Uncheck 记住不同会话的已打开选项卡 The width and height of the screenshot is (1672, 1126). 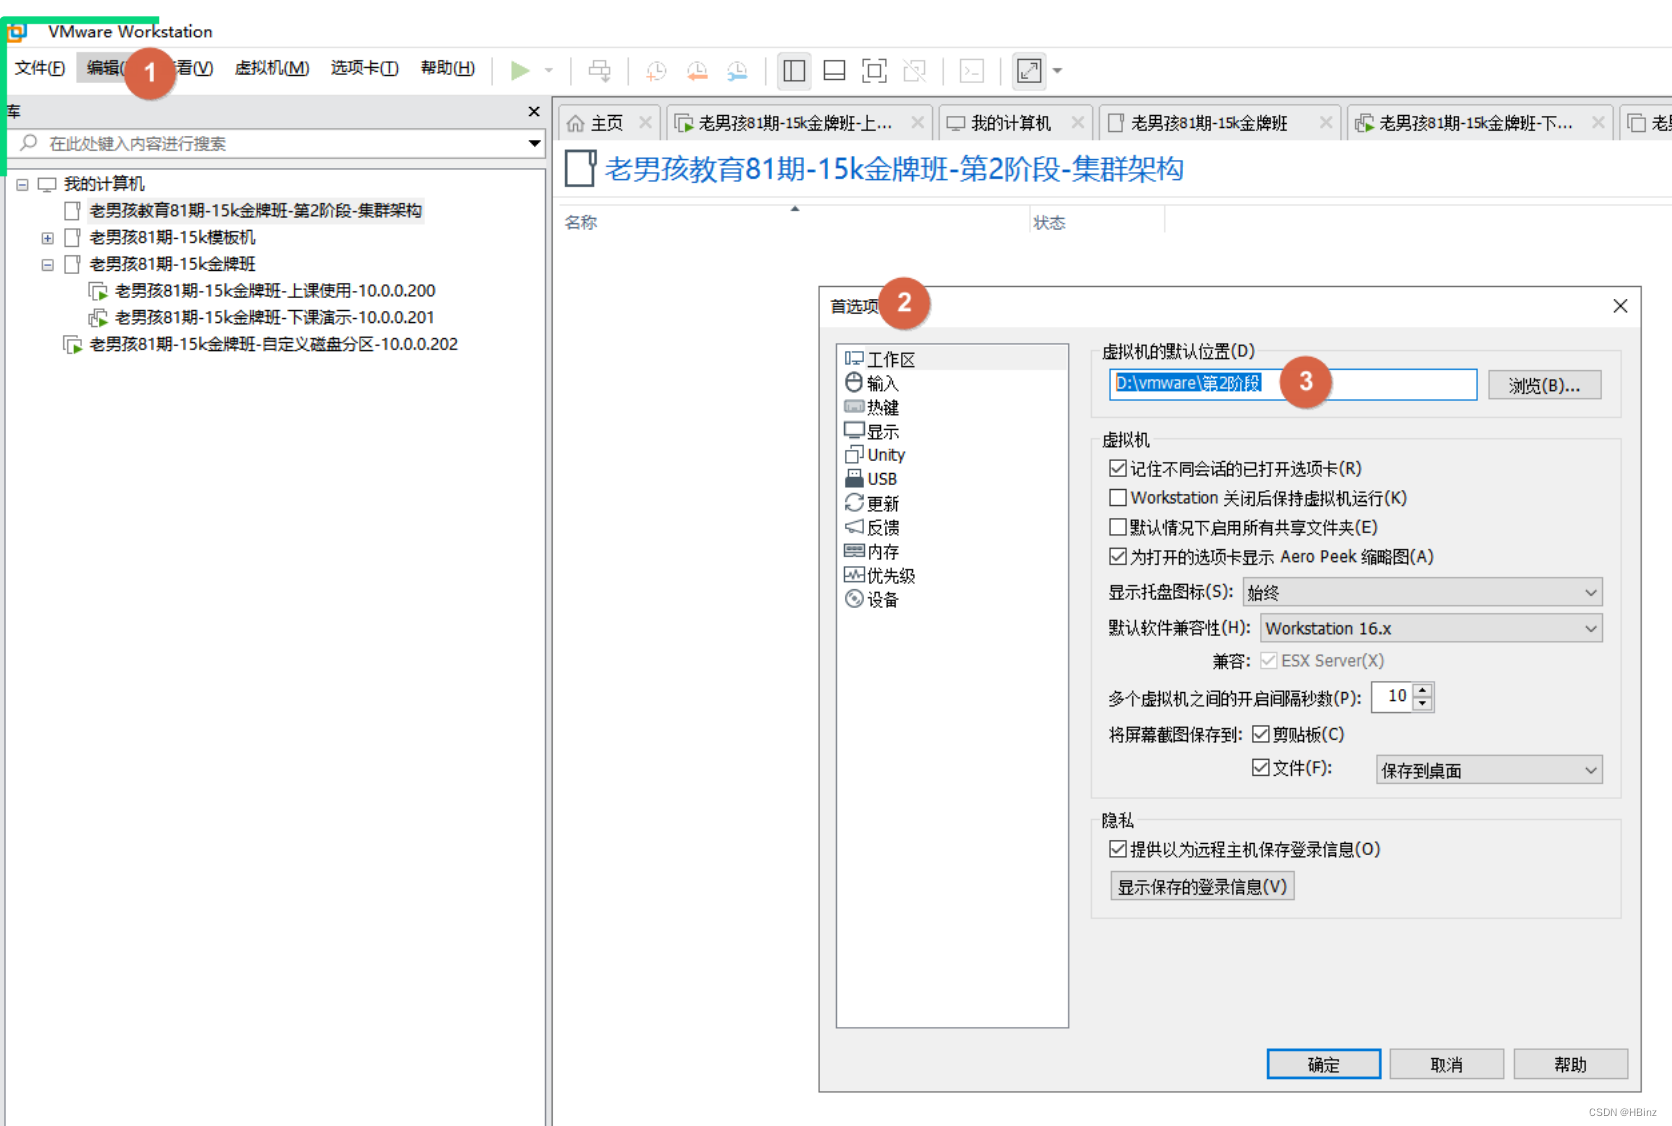coord(1118,468)
